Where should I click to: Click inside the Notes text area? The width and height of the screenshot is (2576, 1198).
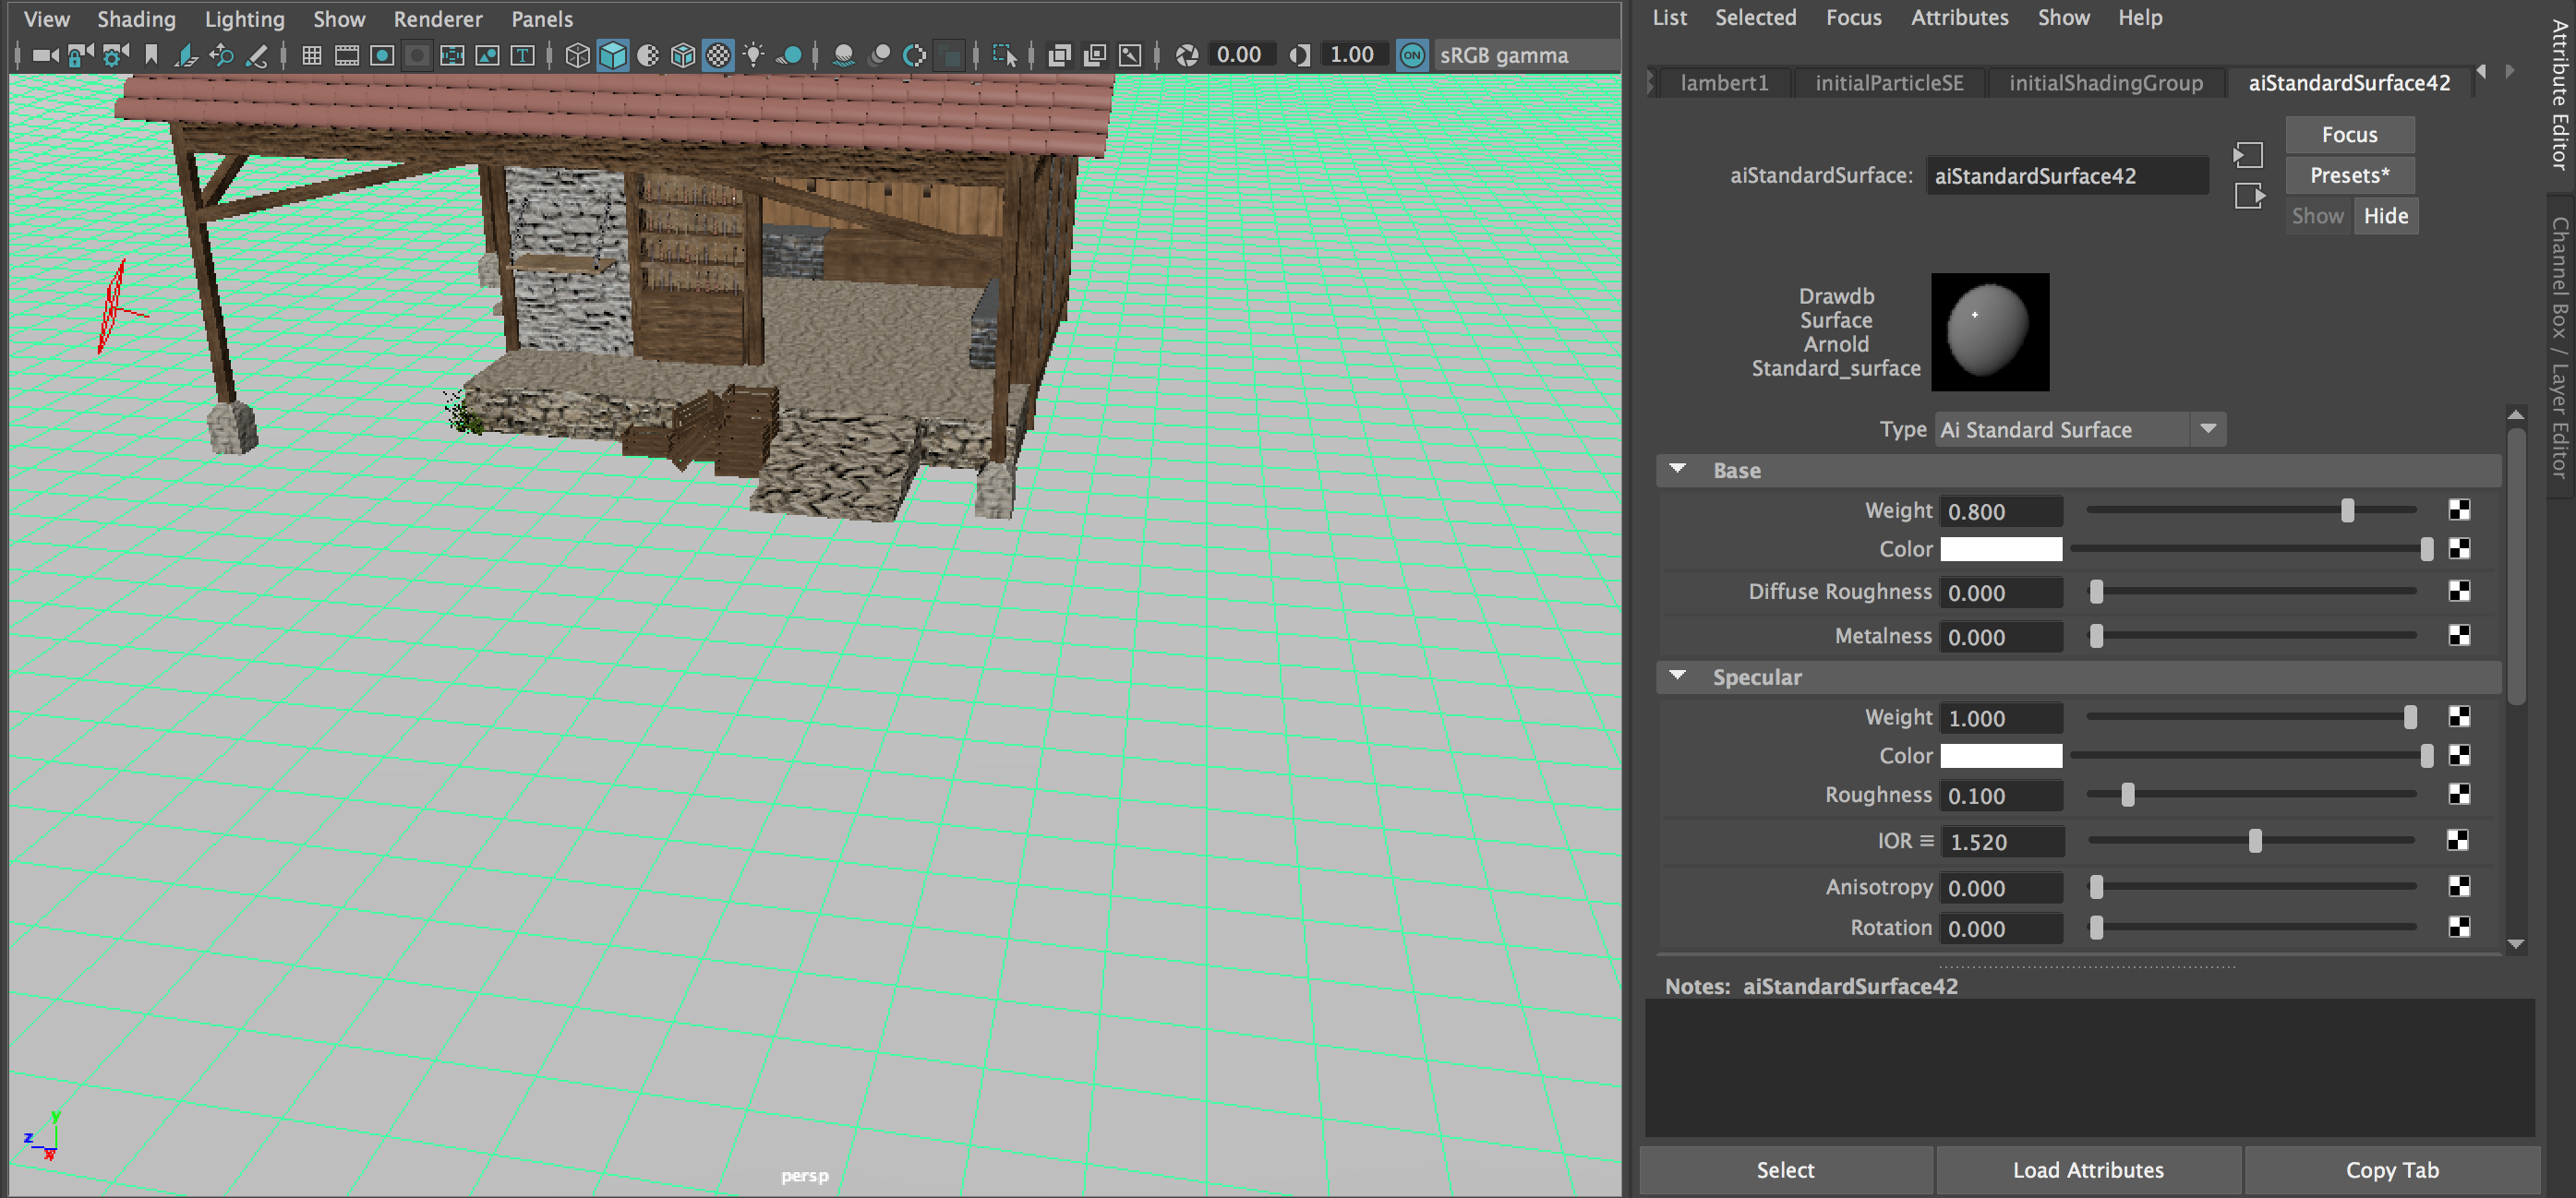[2080, 1070]
